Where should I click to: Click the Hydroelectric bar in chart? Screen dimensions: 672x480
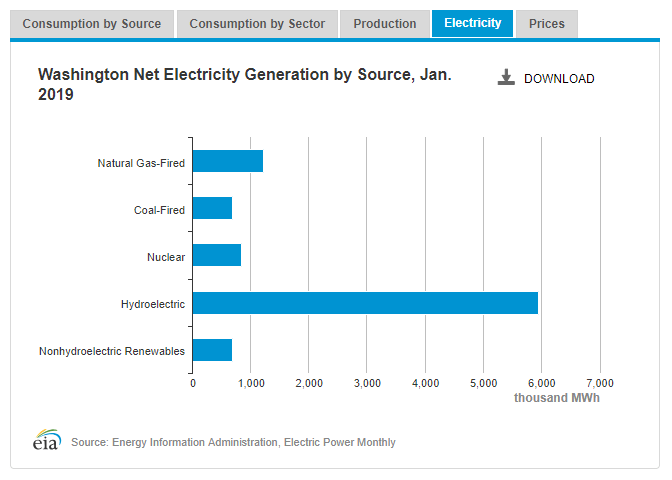365,303
